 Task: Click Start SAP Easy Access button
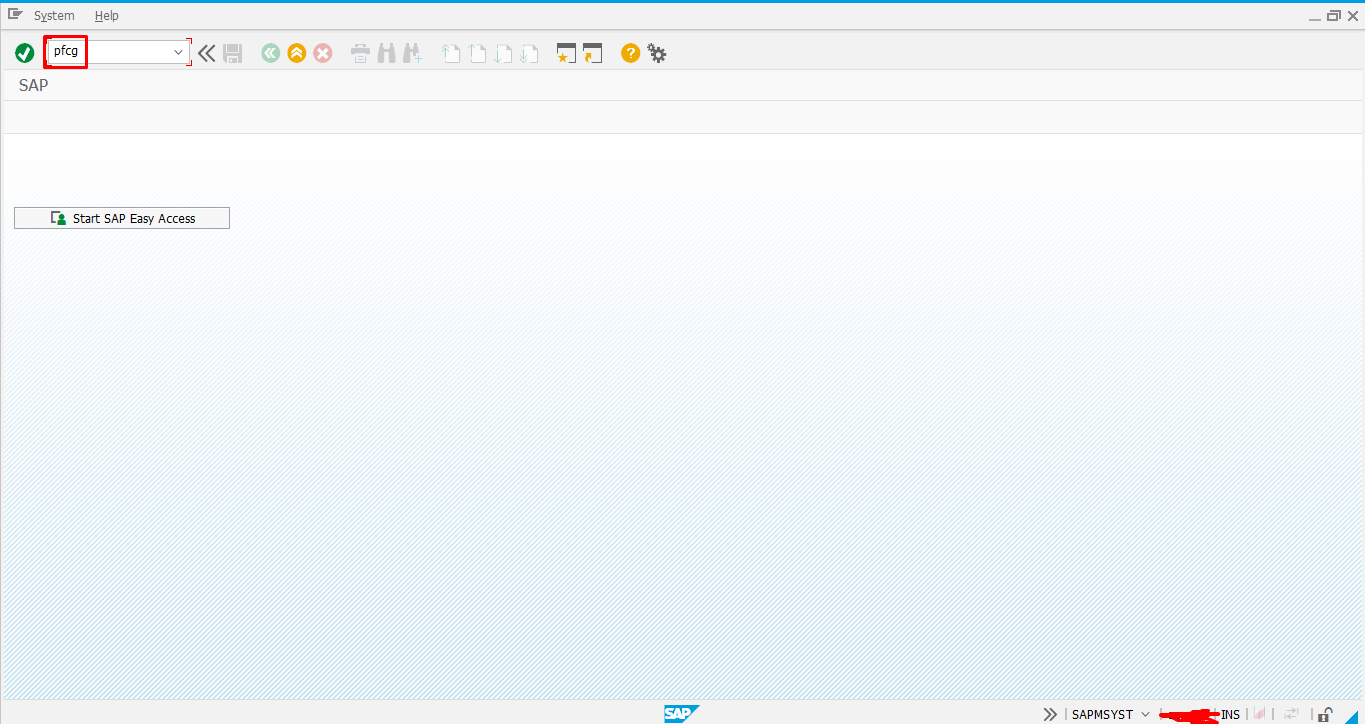(x=122, y=218)
